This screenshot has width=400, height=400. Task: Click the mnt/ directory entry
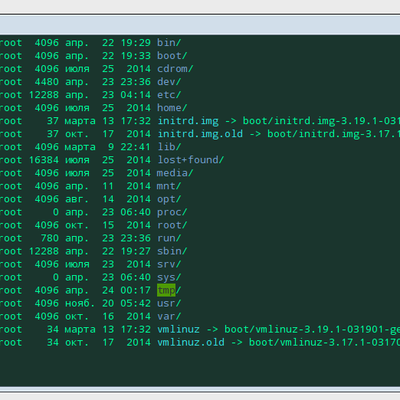click(169, 186)
